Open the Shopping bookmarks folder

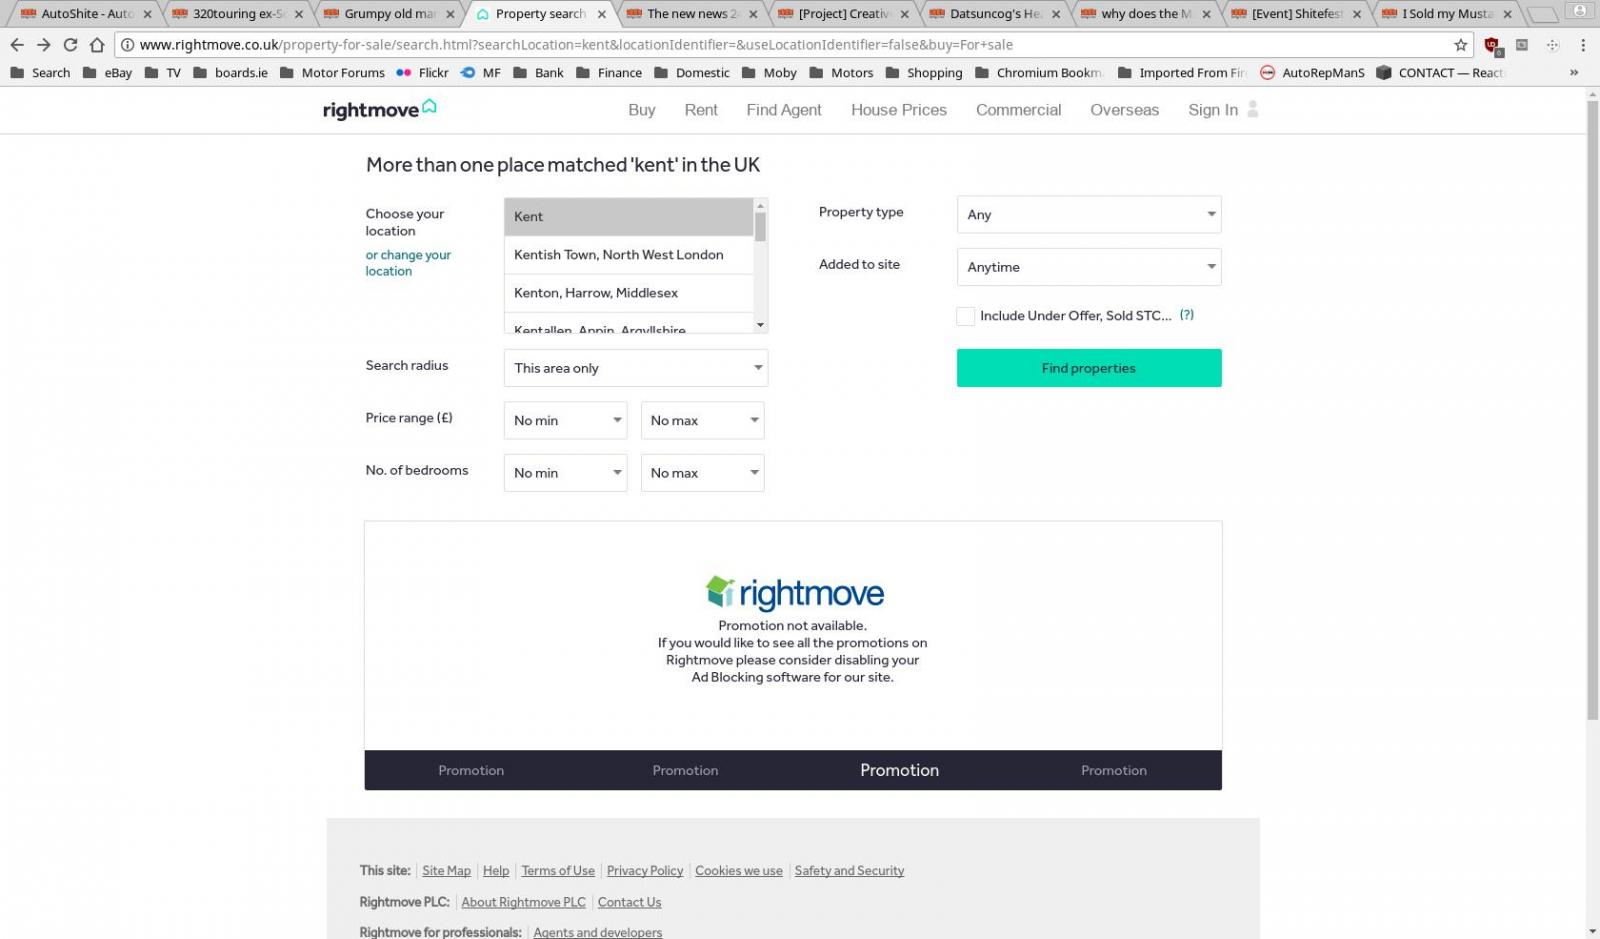[923, 72]
